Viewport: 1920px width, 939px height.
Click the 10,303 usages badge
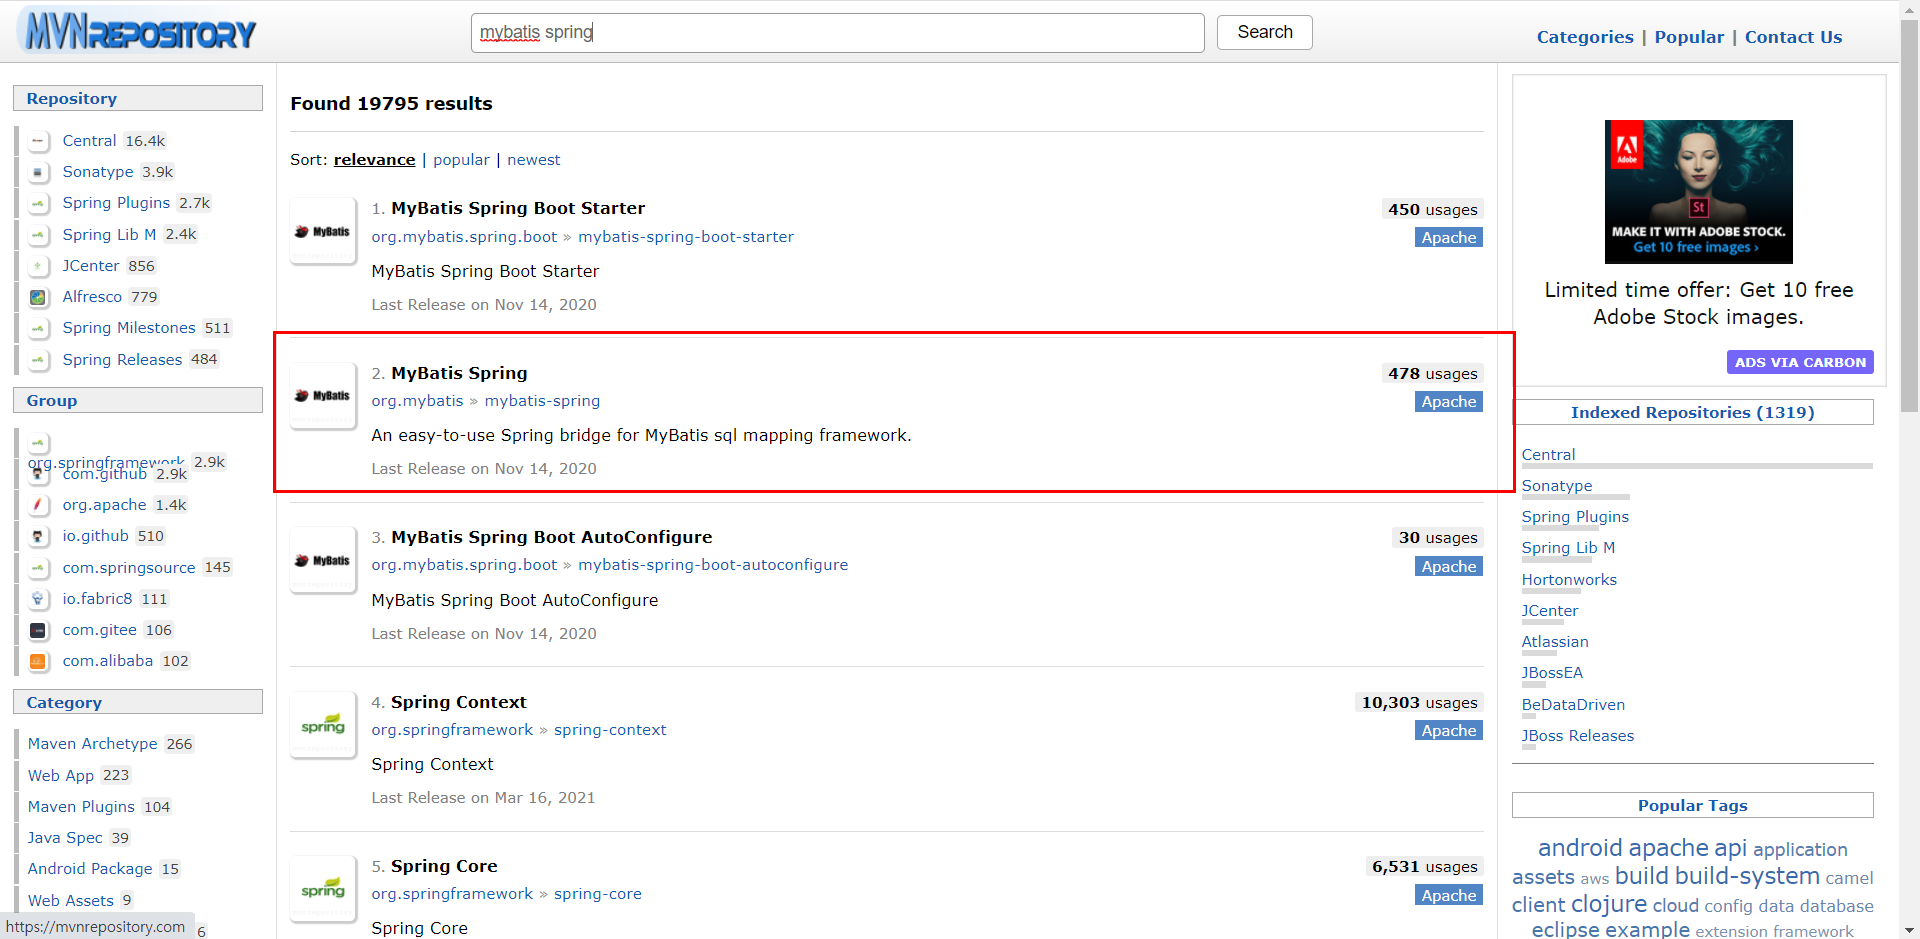click(1419, 703)
